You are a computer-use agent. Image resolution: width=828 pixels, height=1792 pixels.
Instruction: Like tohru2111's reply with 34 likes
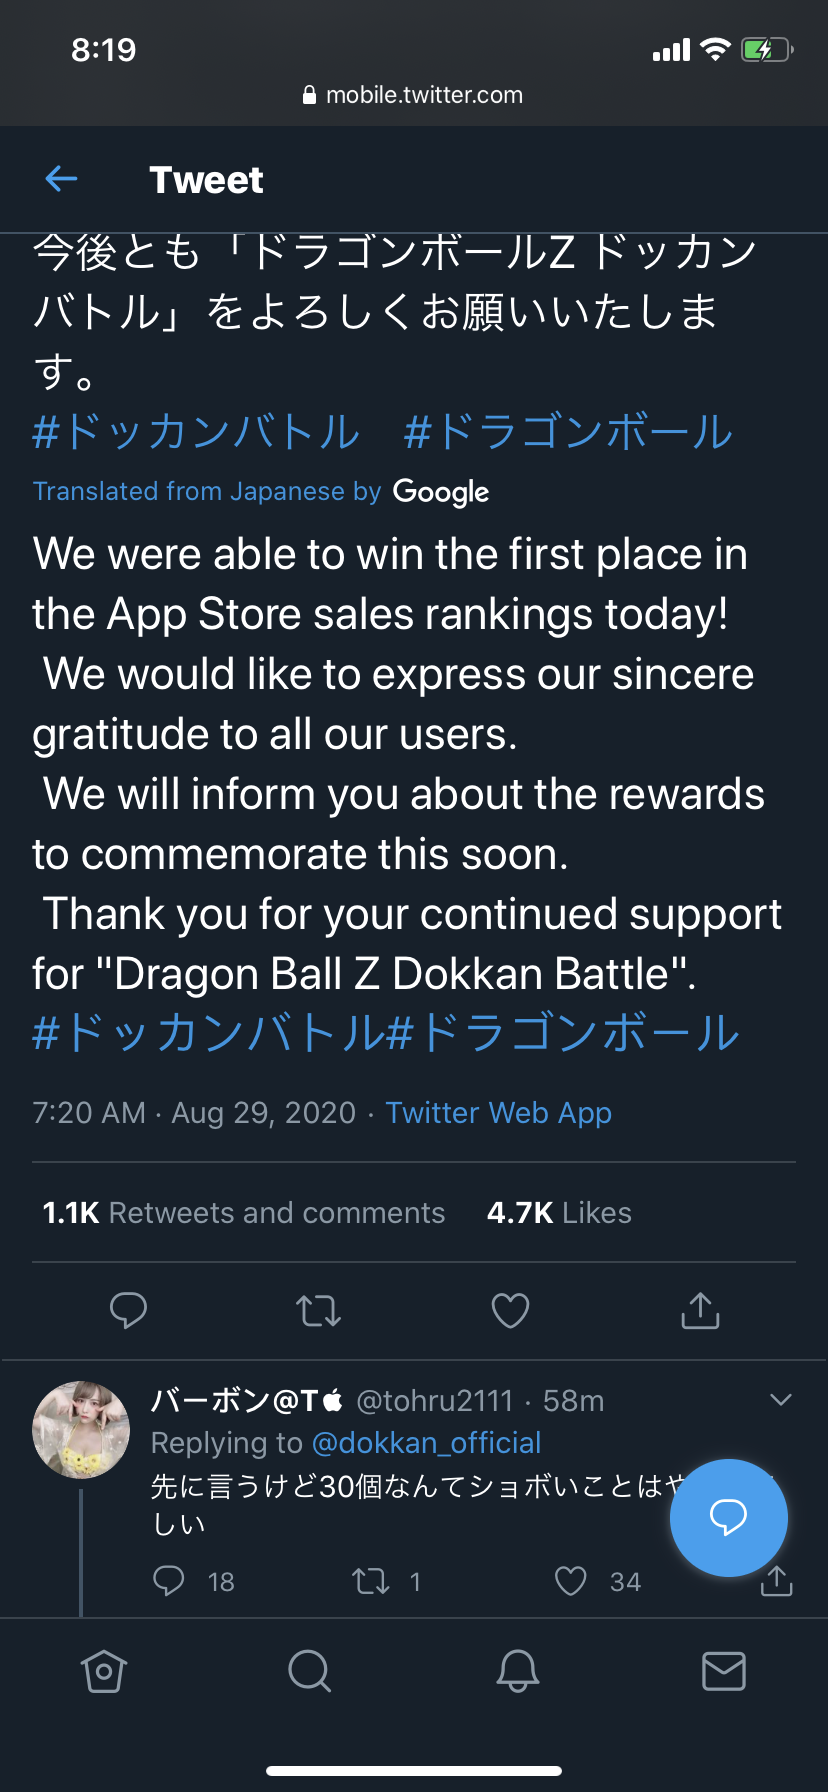click(x=571, y=1581)
